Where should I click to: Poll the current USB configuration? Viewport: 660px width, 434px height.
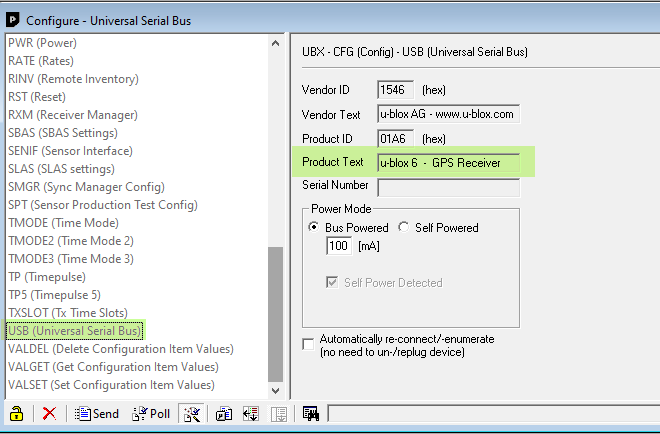pyautogui.click(x=151, y=414)
